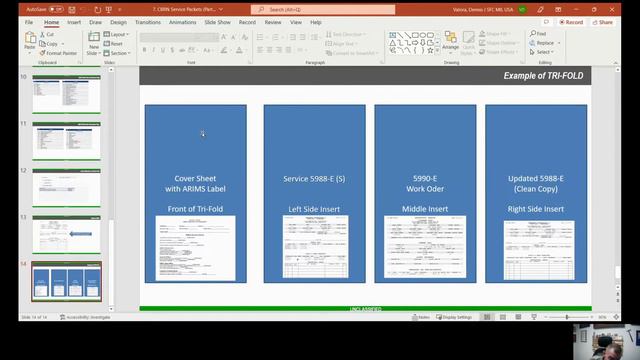The image size is (640, 360).
Task: Click the Comments icon
Action: click(x=546, y=22)
